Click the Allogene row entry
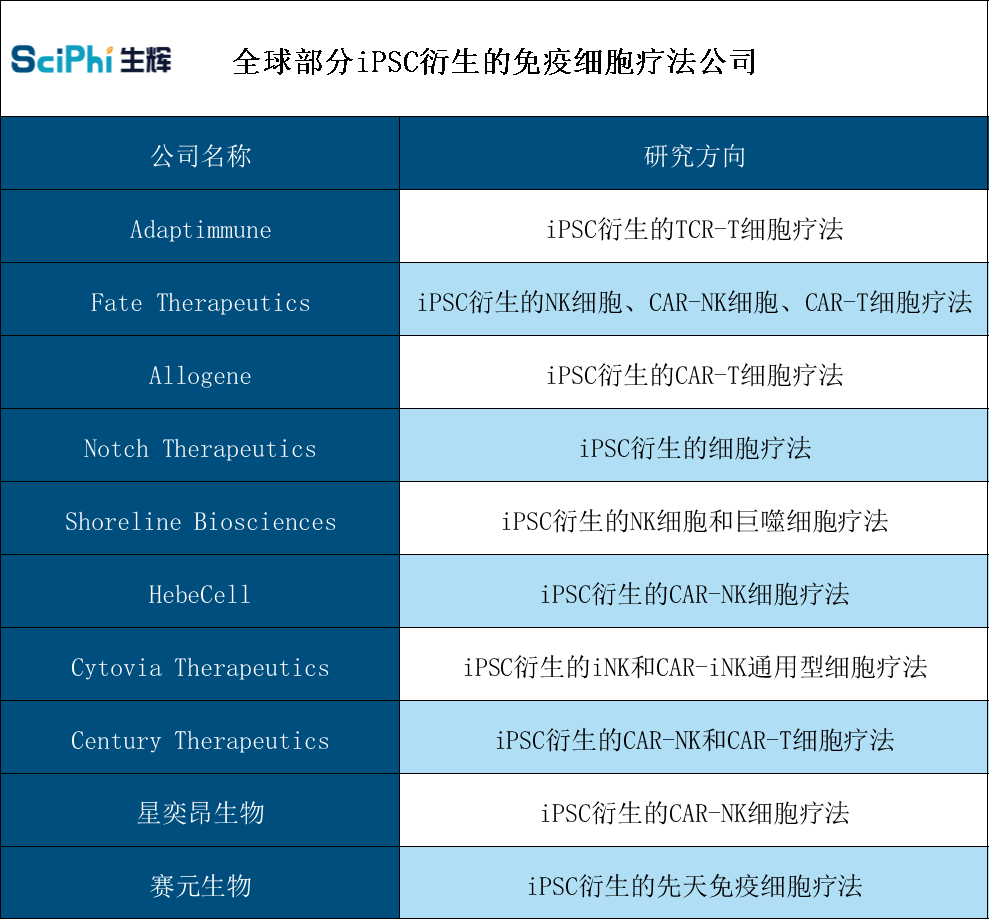 [x=200, y=373]
